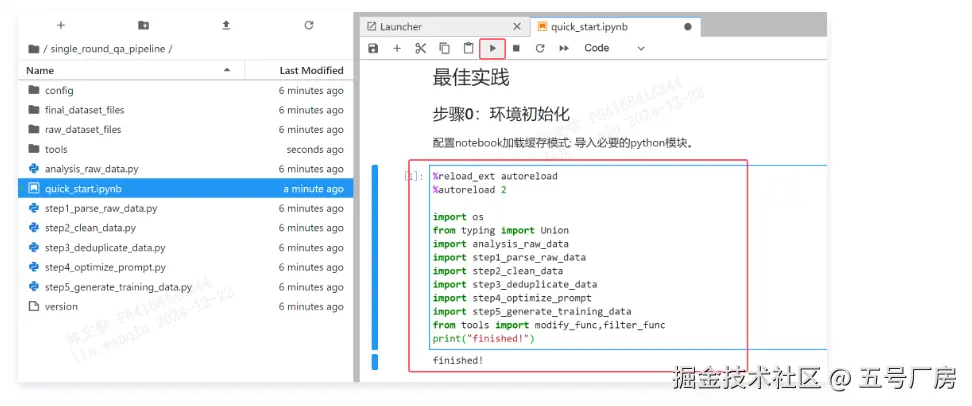Image resolution: width=972 pixels, height=406 pixels.
Task: Click the config folder icon
Action: (33, 90)
